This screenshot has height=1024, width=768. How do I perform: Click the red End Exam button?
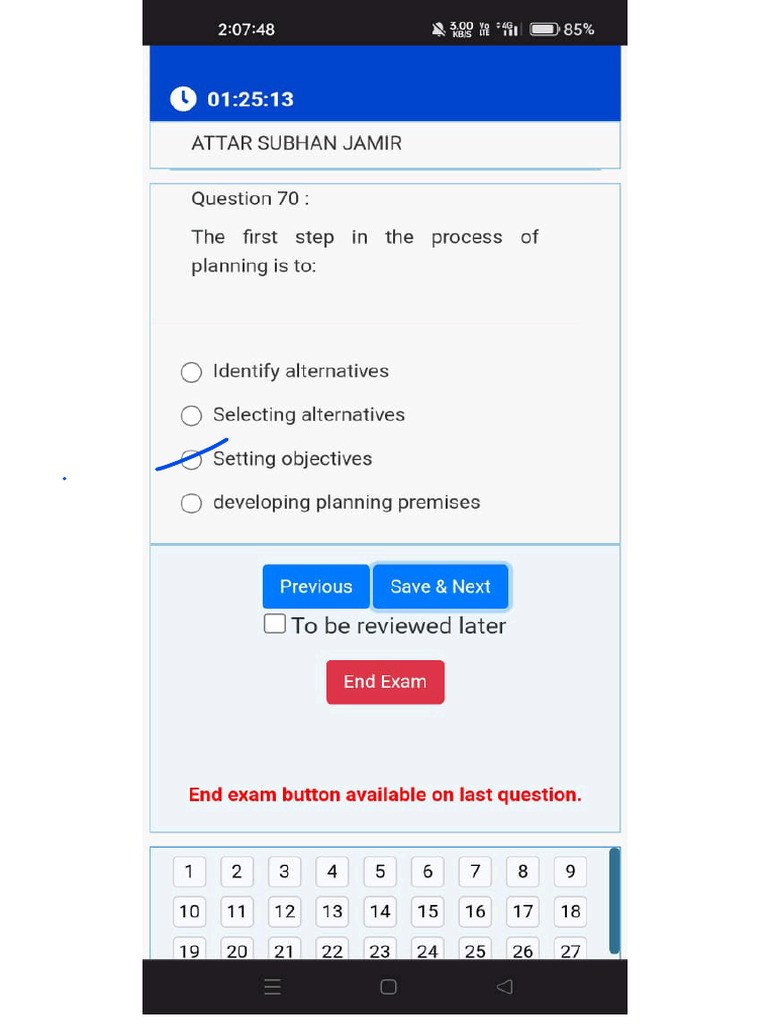[x=385, y=682]
